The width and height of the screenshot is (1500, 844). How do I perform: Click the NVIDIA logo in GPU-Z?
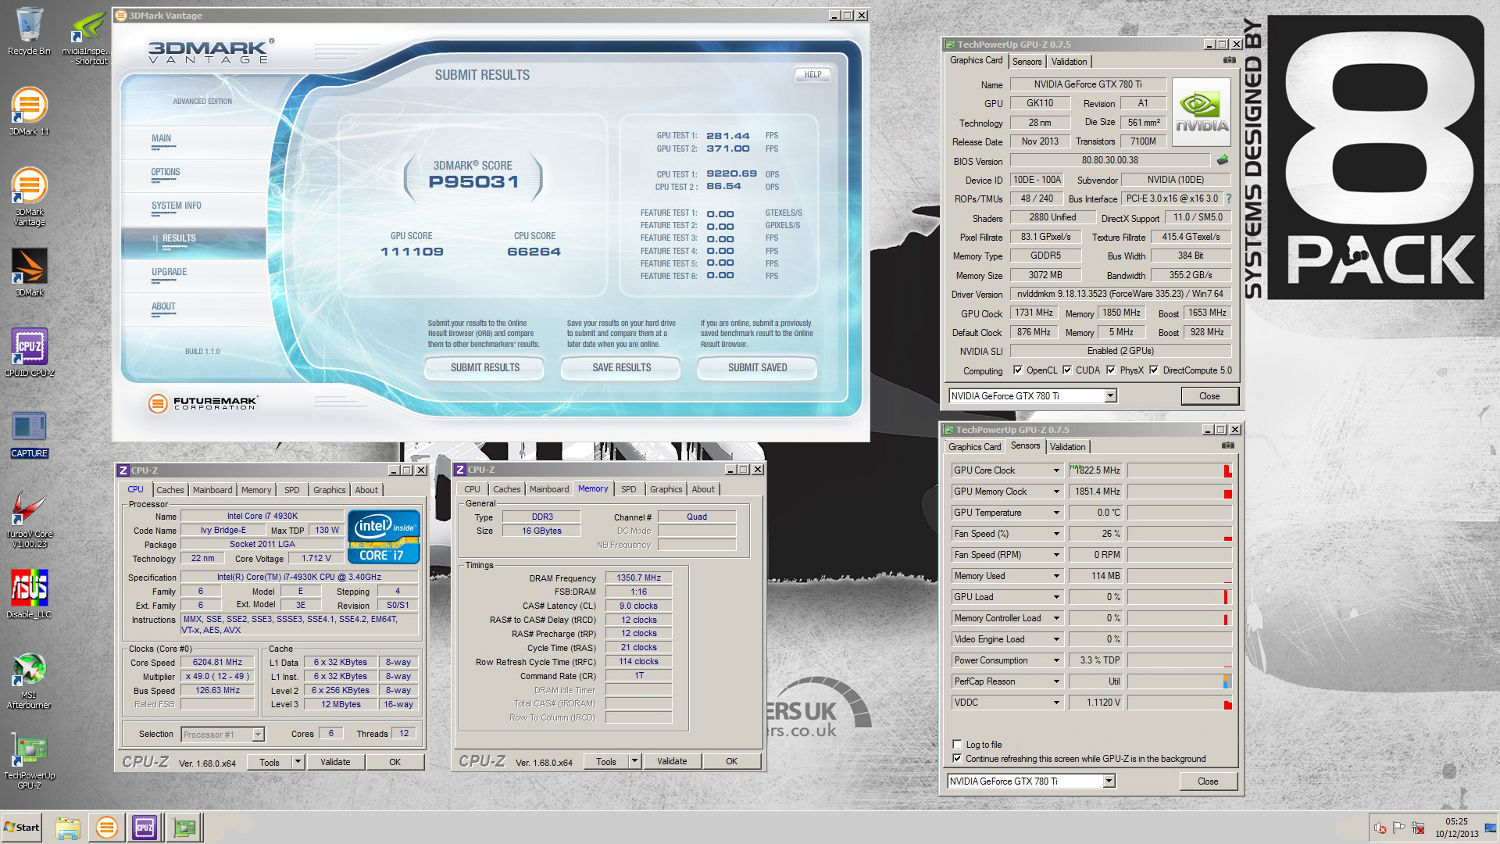tap(1201, 112)
